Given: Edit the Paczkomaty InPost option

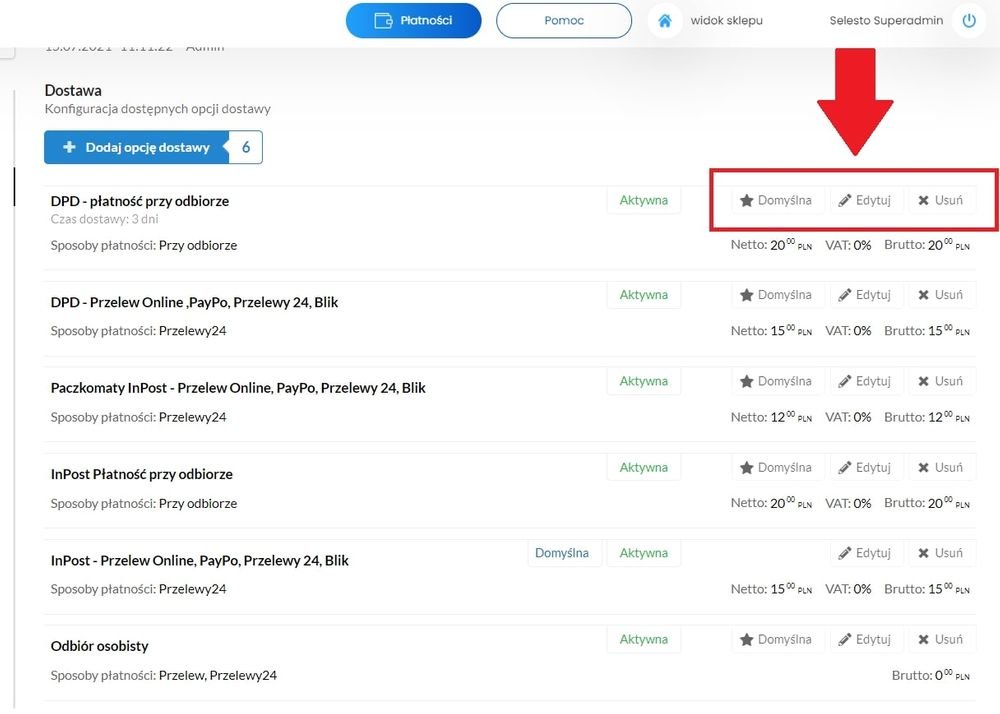Looking at the screenshot, I should coord(866,381).
